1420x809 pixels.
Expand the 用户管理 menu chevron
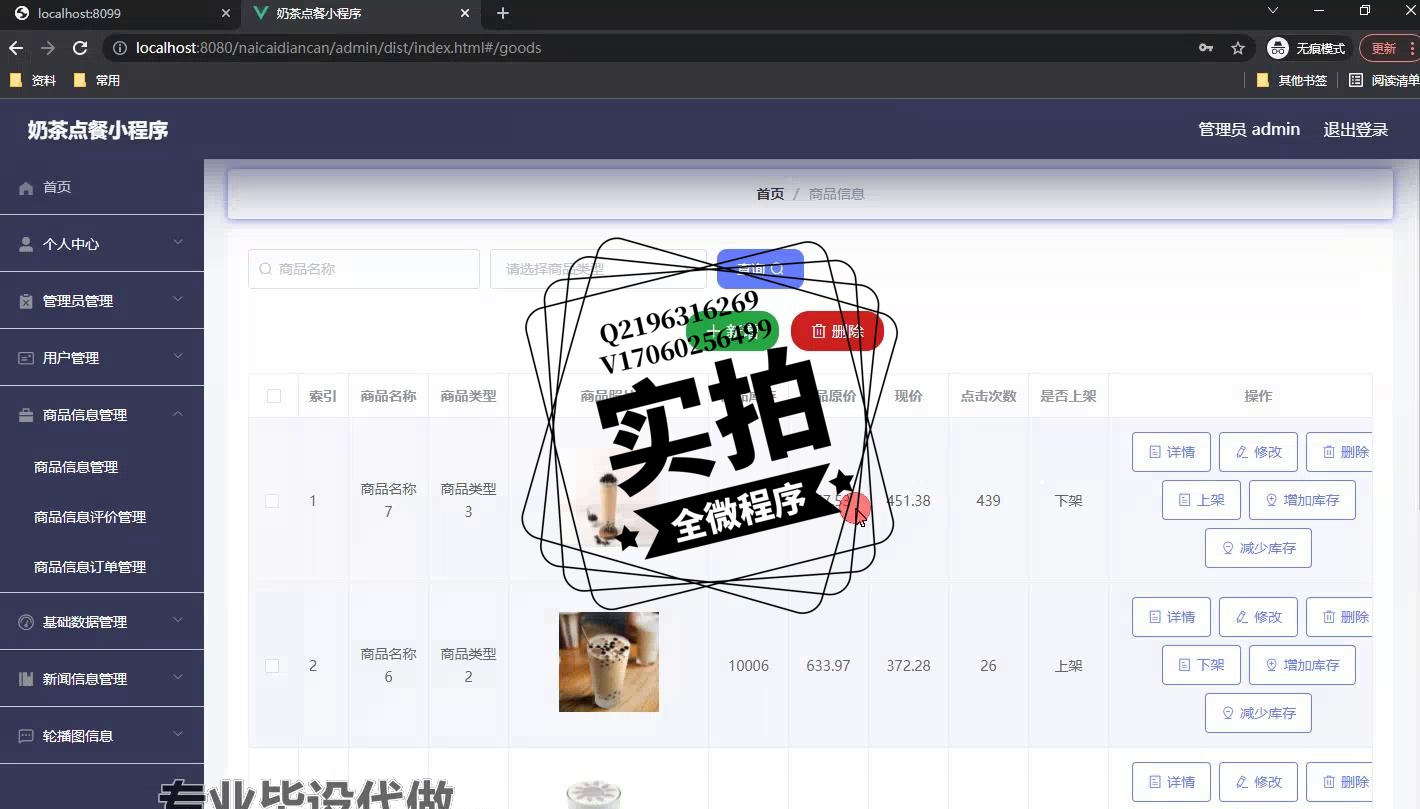178,357
